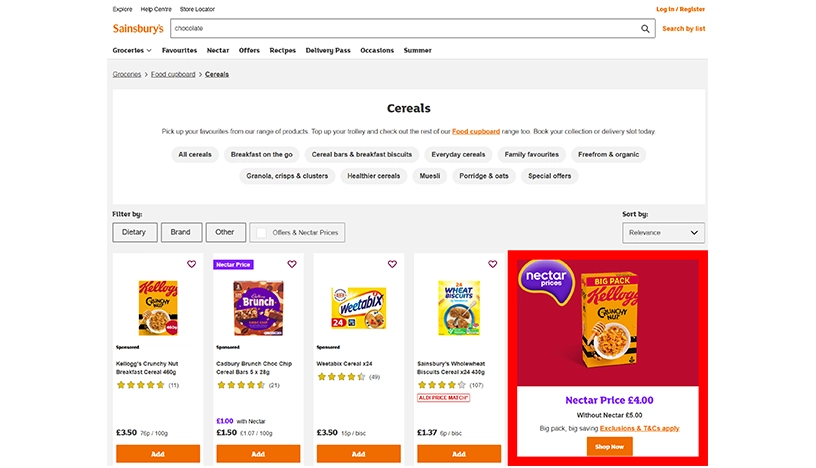
Task: Click the search magnifier icon
Action: point(646,29)
